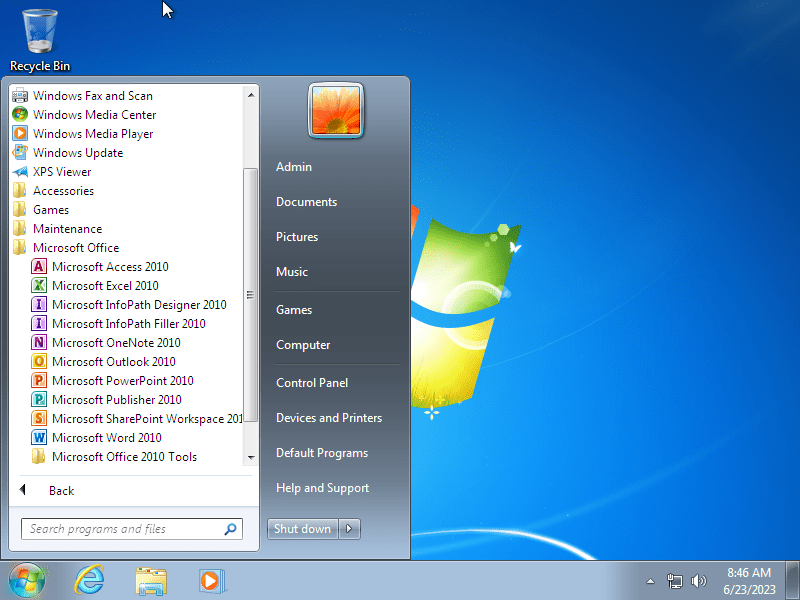Open Default Programs
This screenshot has width=800, height=600.
[x=322, y=453]
